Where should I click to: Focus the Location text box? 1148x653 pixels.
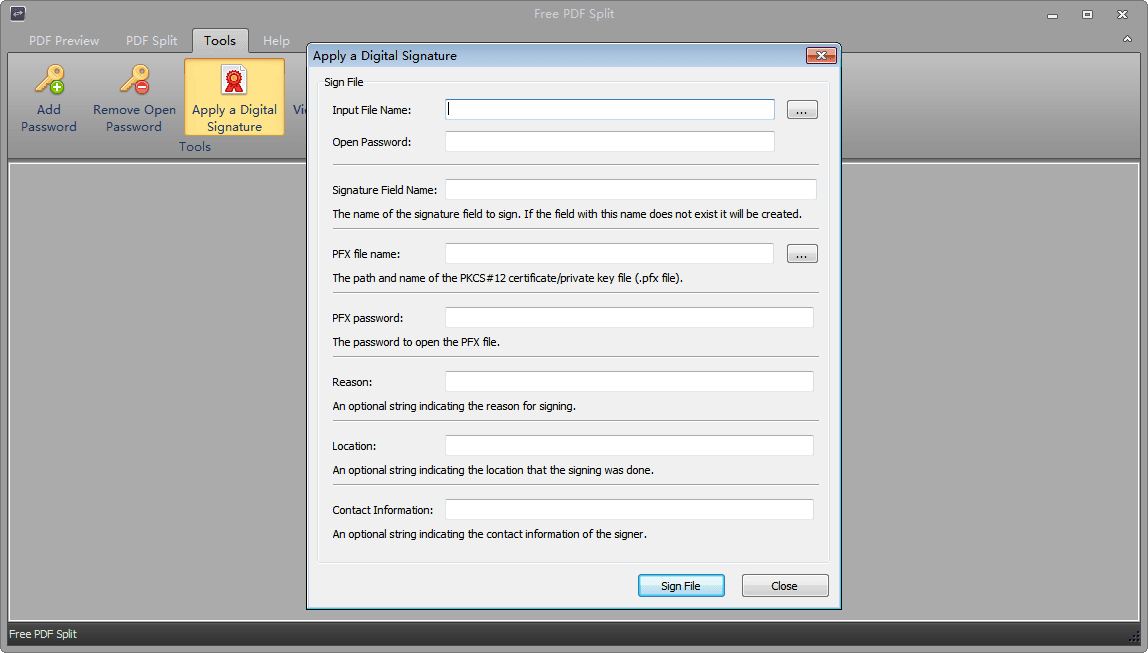pyautogui.click(x=630, y=446)
